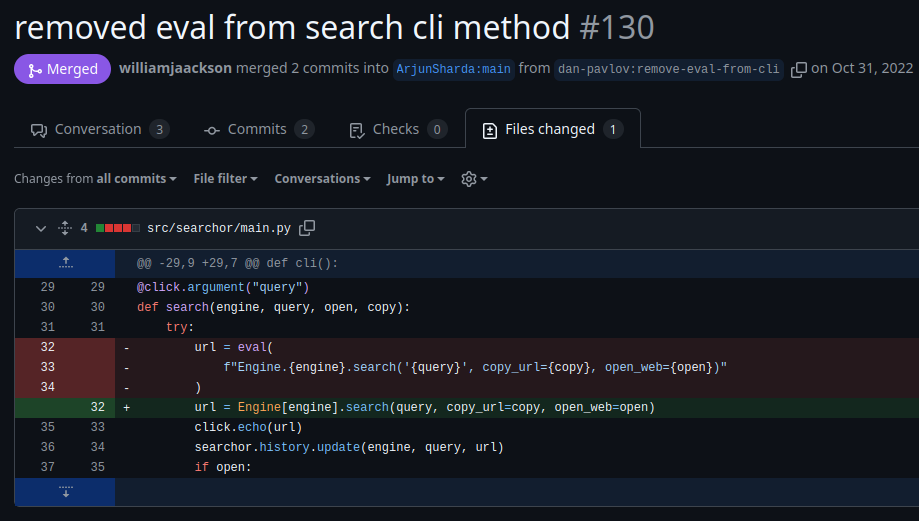Expand hidden lines below line 37
The width and height of the screenshot is (919, 521).
pos(65,491)
